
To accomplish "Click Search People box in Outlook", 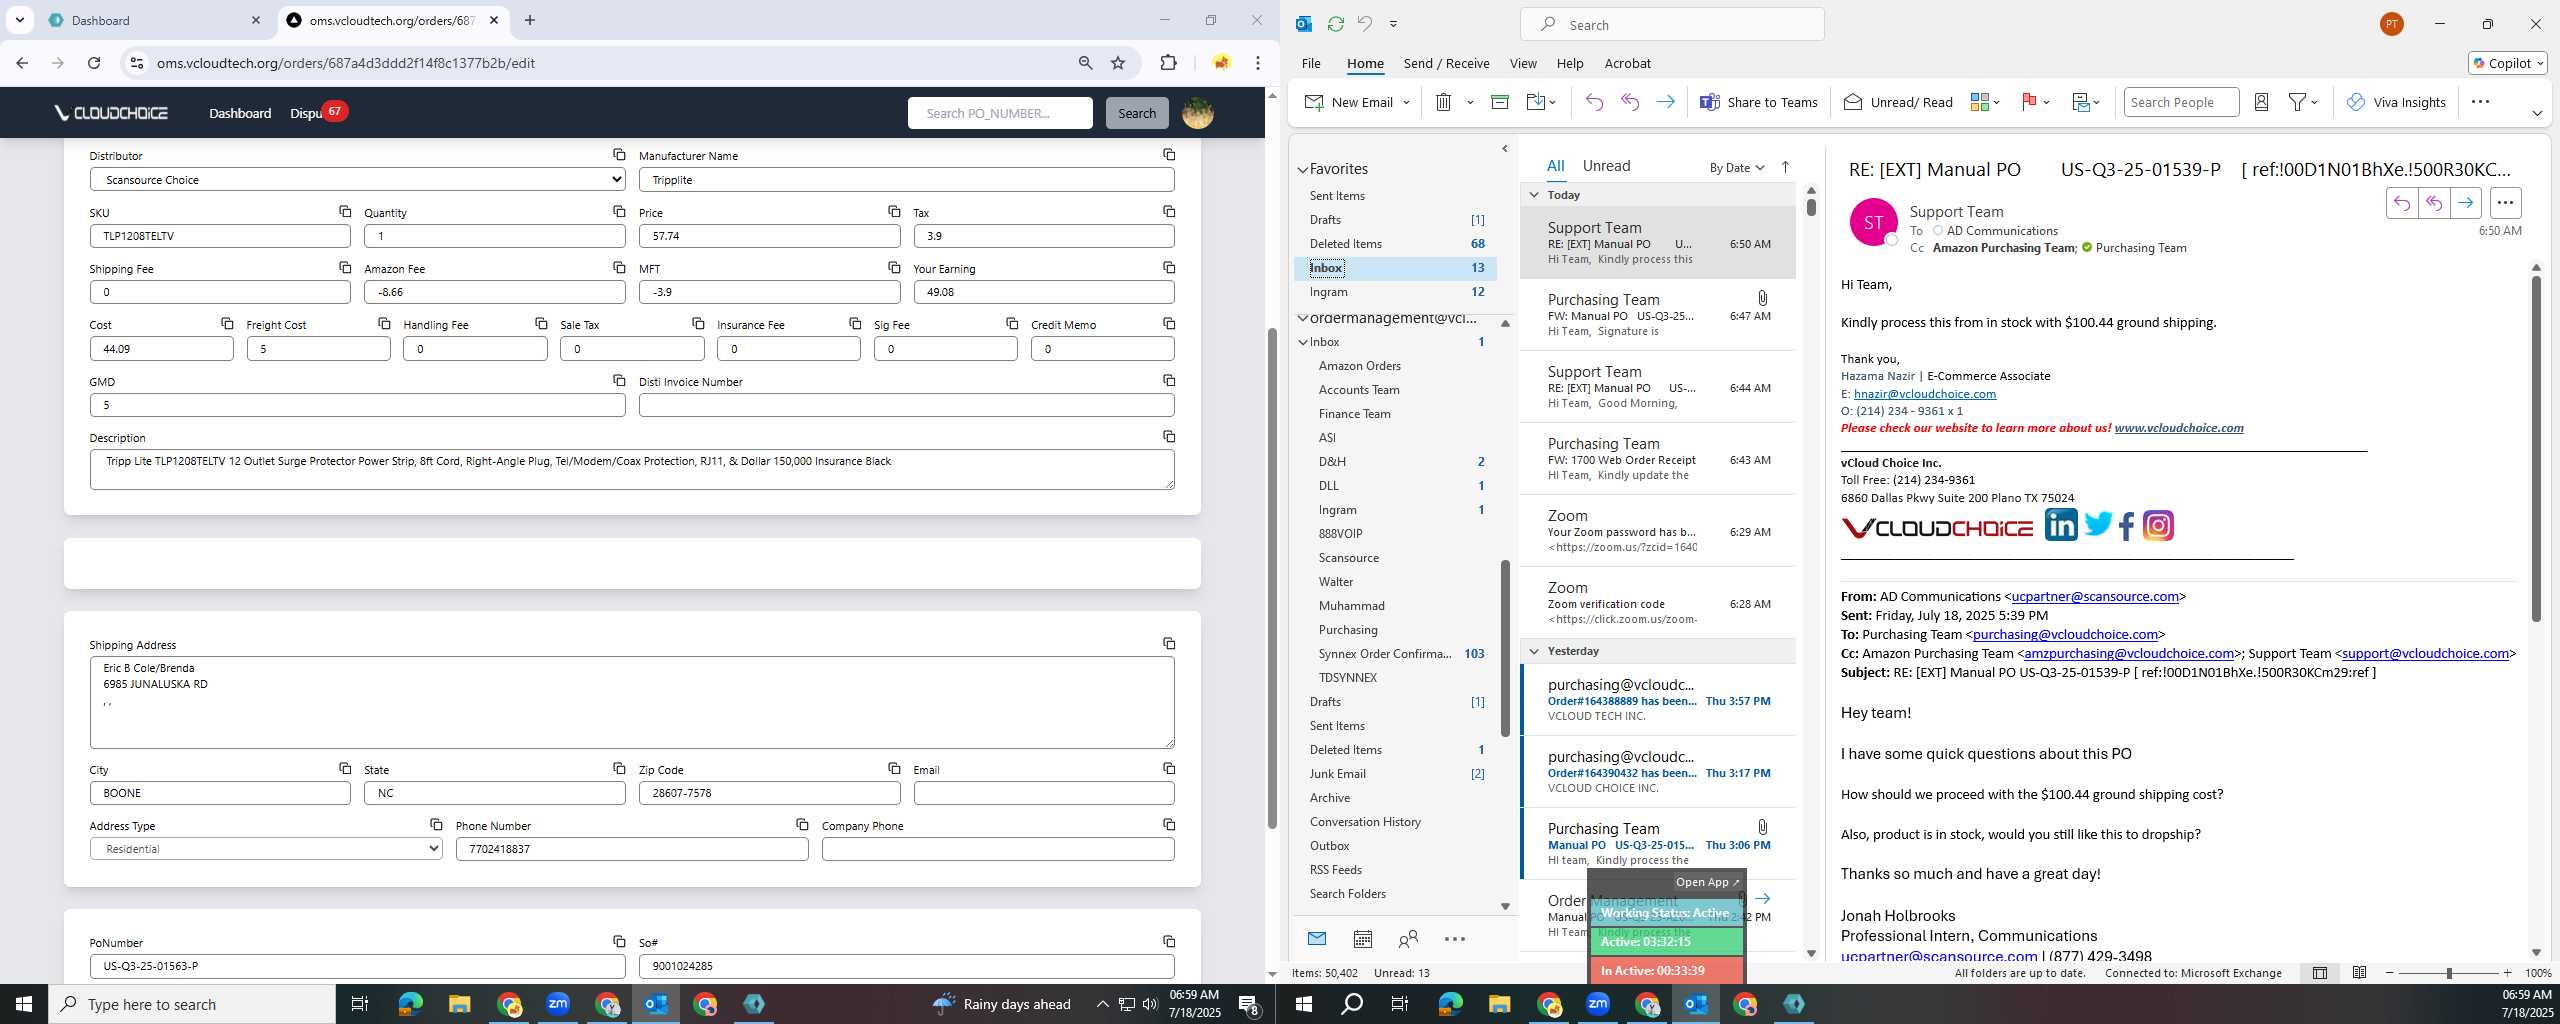I will pos(2180,102).
